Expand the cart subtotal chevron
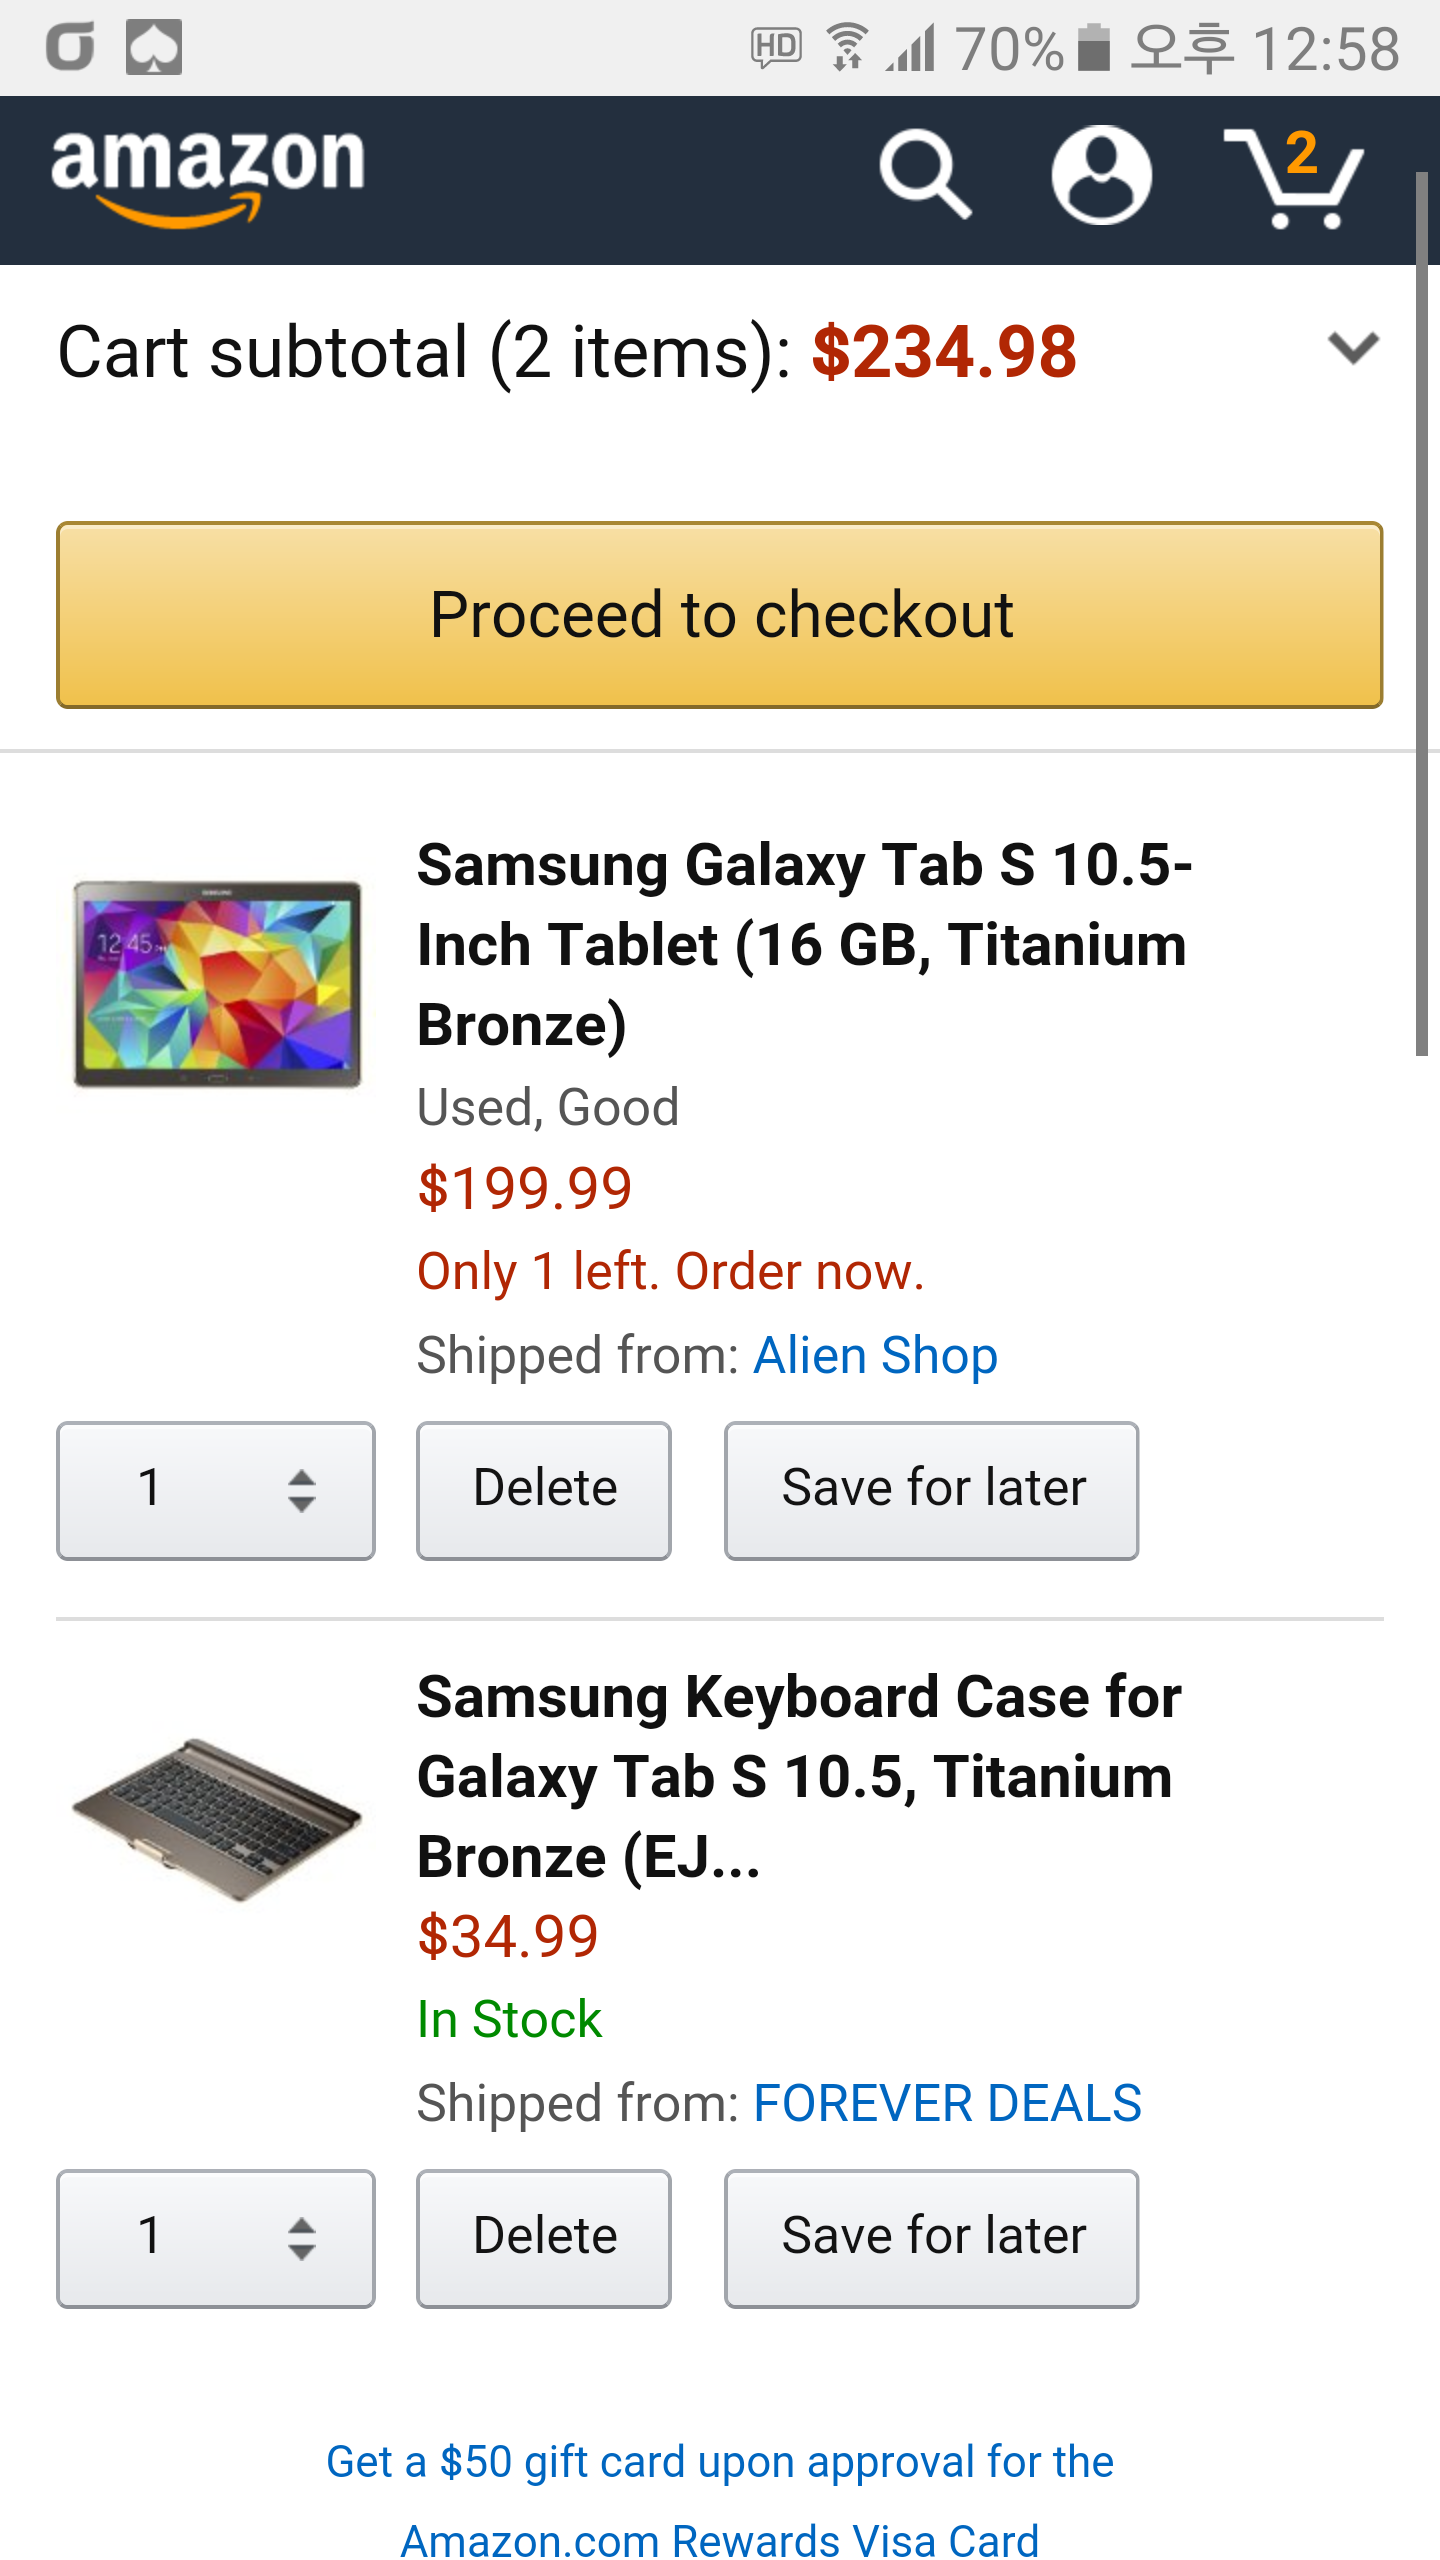Image resolution: width=1440 pixels, height=2560 pixels. pyautogui.click(x=1353, y=349)
